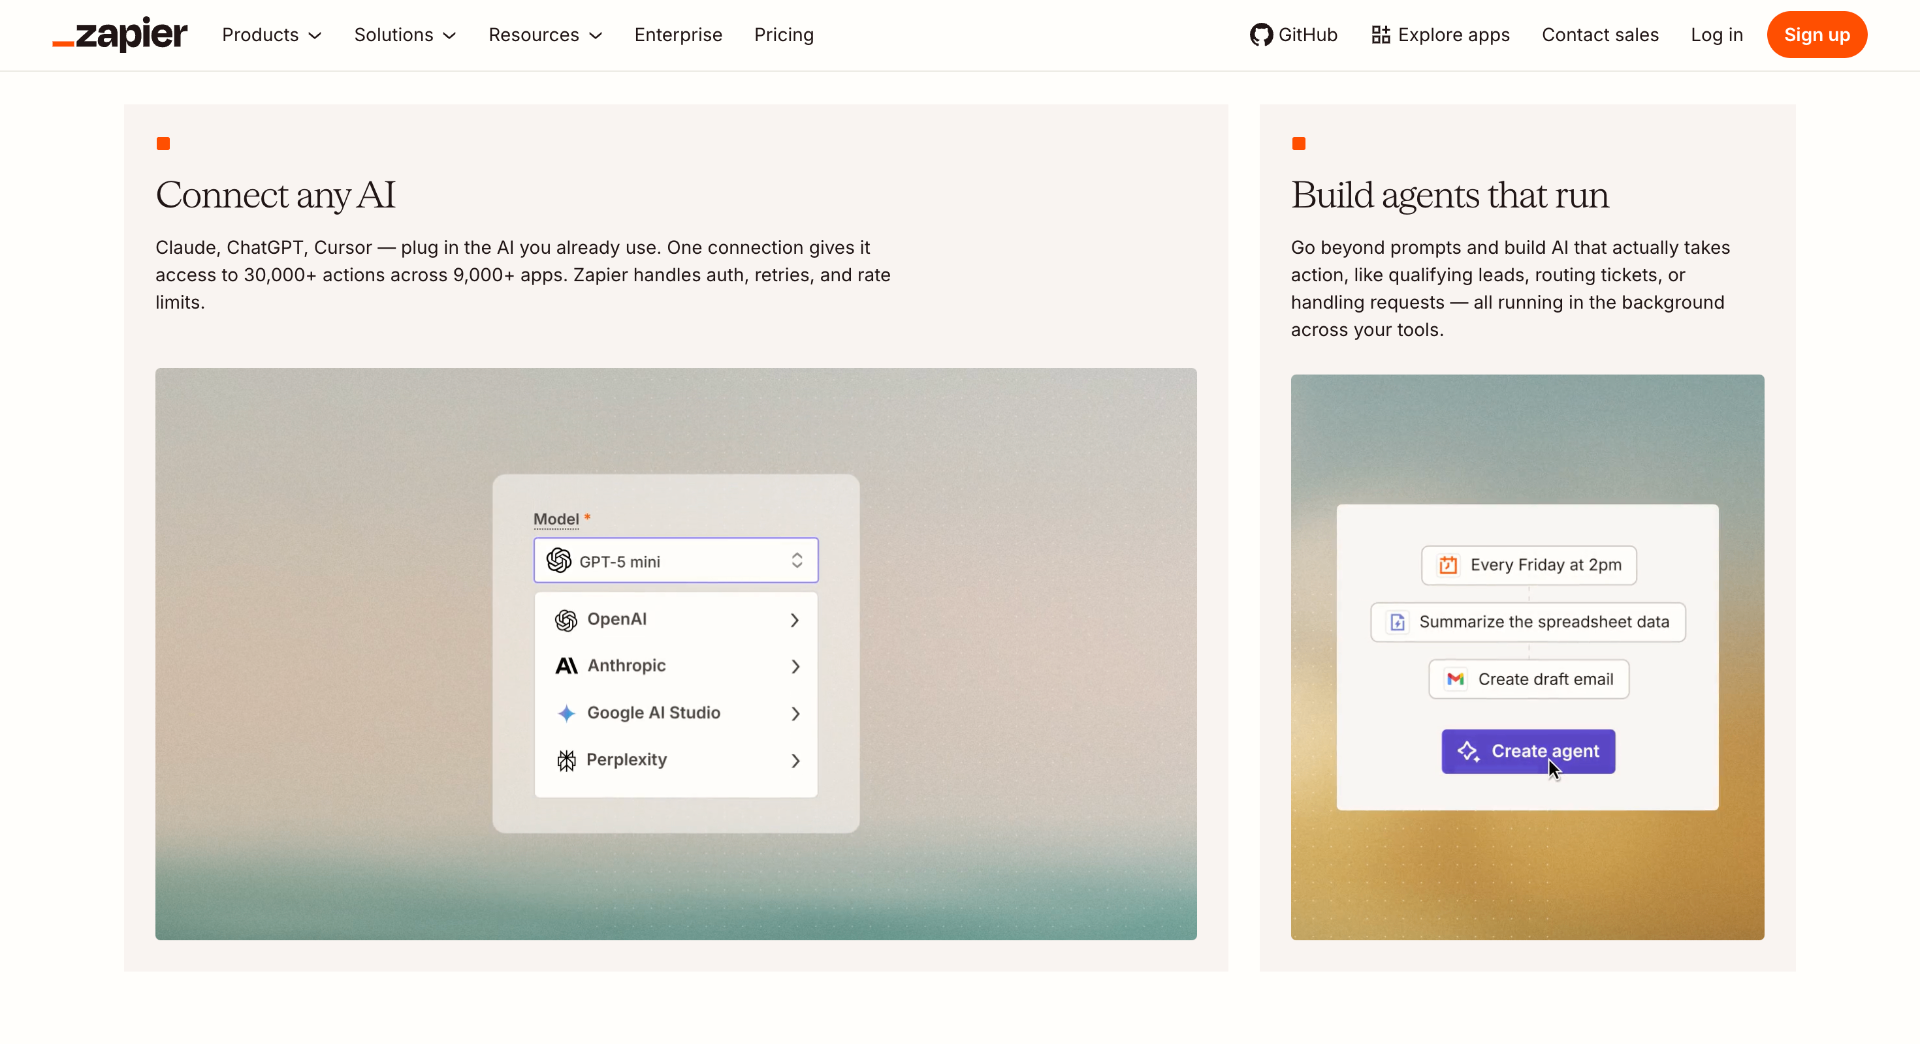Click the Connect any AI heading
The height and width of the screenshot is (1044, 1920).
(275, 195)
